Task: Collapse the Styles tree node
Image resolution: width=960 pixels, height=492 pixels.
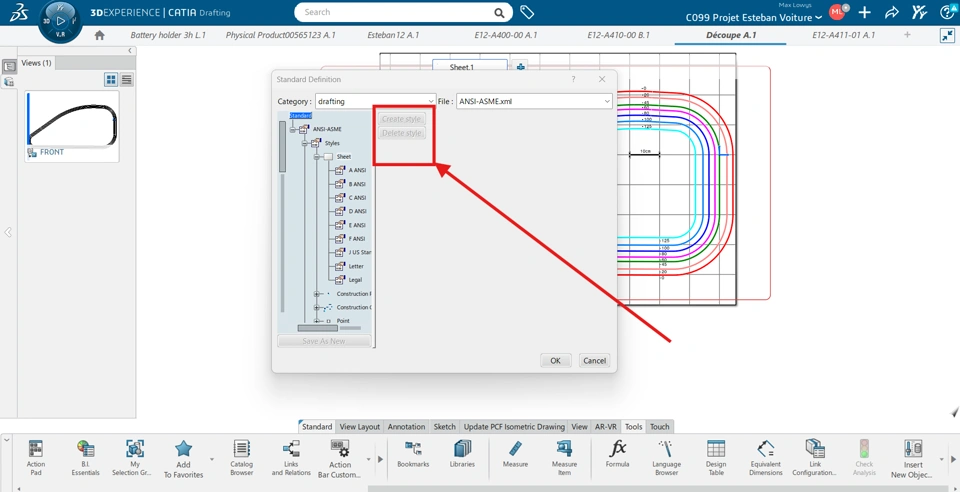Action: tap(305, 143)
